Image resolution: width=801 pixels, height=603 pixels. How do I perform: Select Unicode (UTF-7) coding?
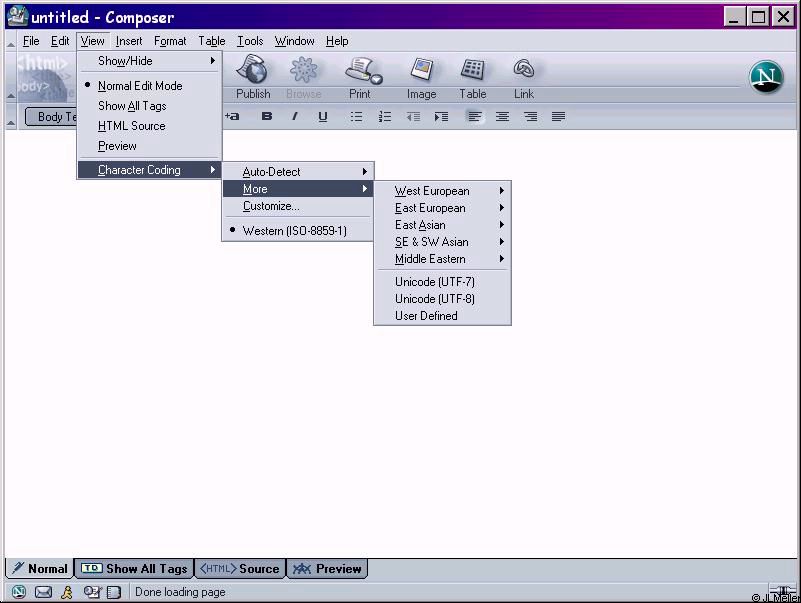pos(442,282)
